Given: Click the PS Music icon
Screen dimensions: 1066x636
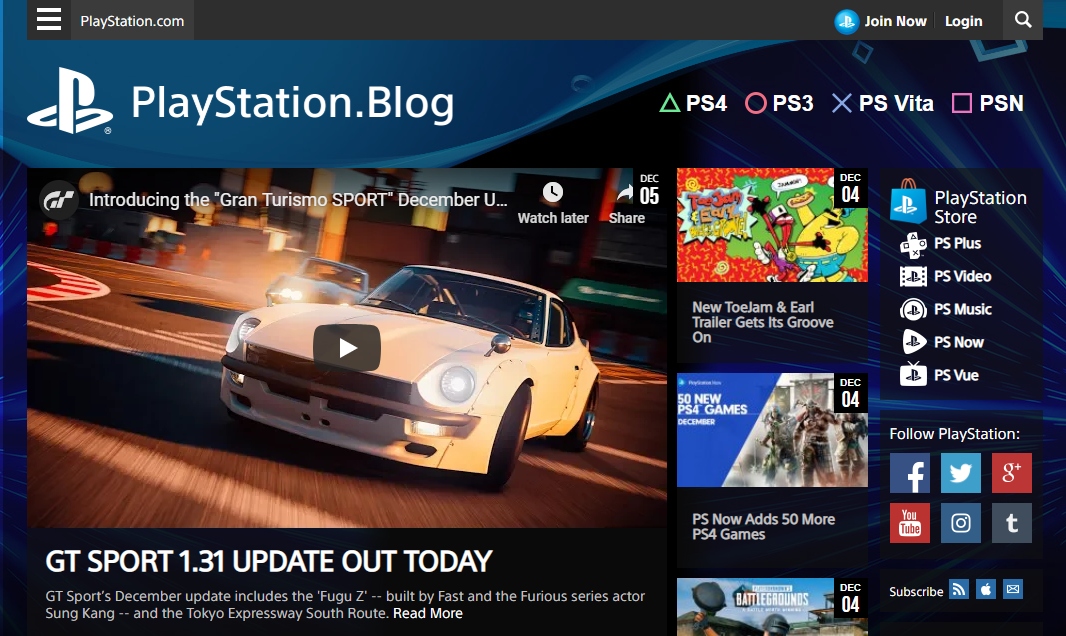Looking at the screenshot, I should pyautogui.click(x=913, y=310).
